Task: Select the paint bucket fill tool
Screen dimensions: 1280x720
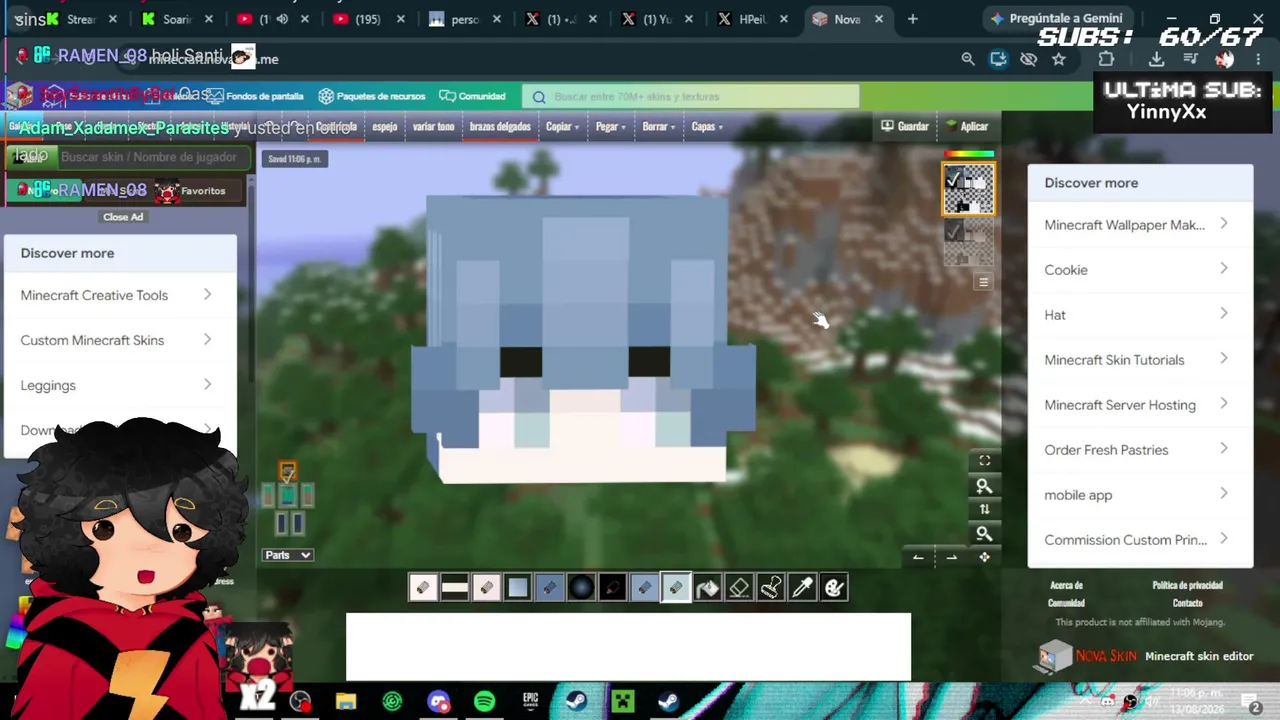Action: tap(707, 588)
